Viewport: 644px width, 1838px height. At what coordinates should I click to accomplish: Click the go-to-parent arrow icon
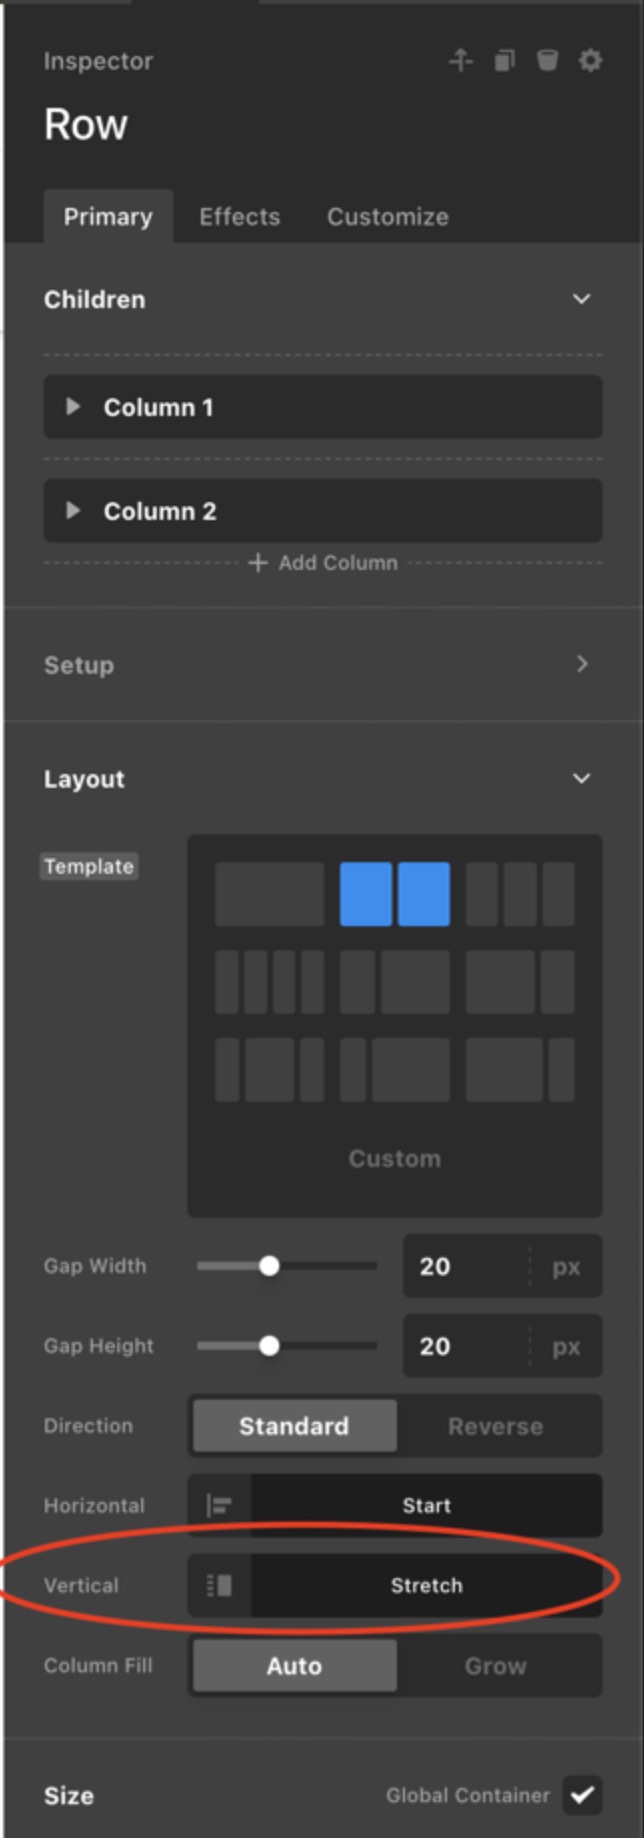point(460,61)
